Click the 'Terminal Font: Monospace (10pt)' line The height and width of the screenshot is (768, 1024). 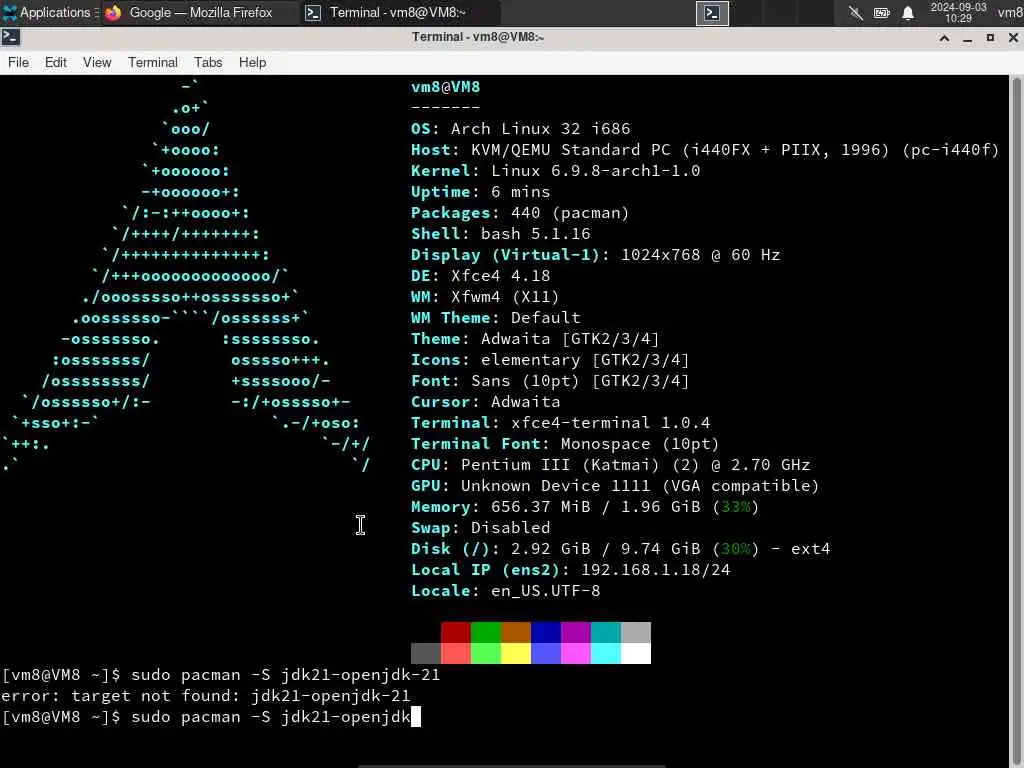[x=565, y=444]
